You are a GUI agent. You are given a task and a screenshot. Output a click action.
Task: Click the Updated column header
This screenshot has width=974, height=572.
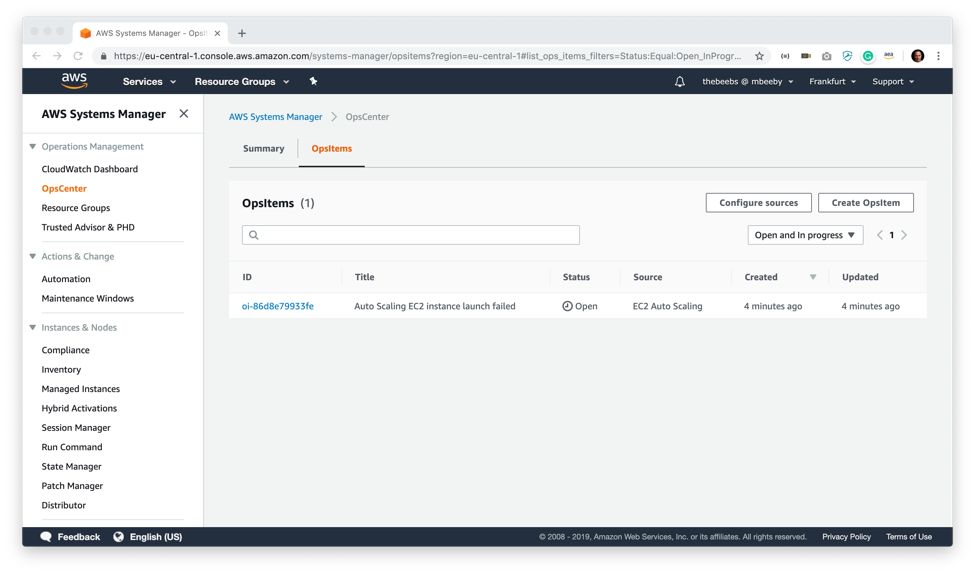tap(860, 277)
